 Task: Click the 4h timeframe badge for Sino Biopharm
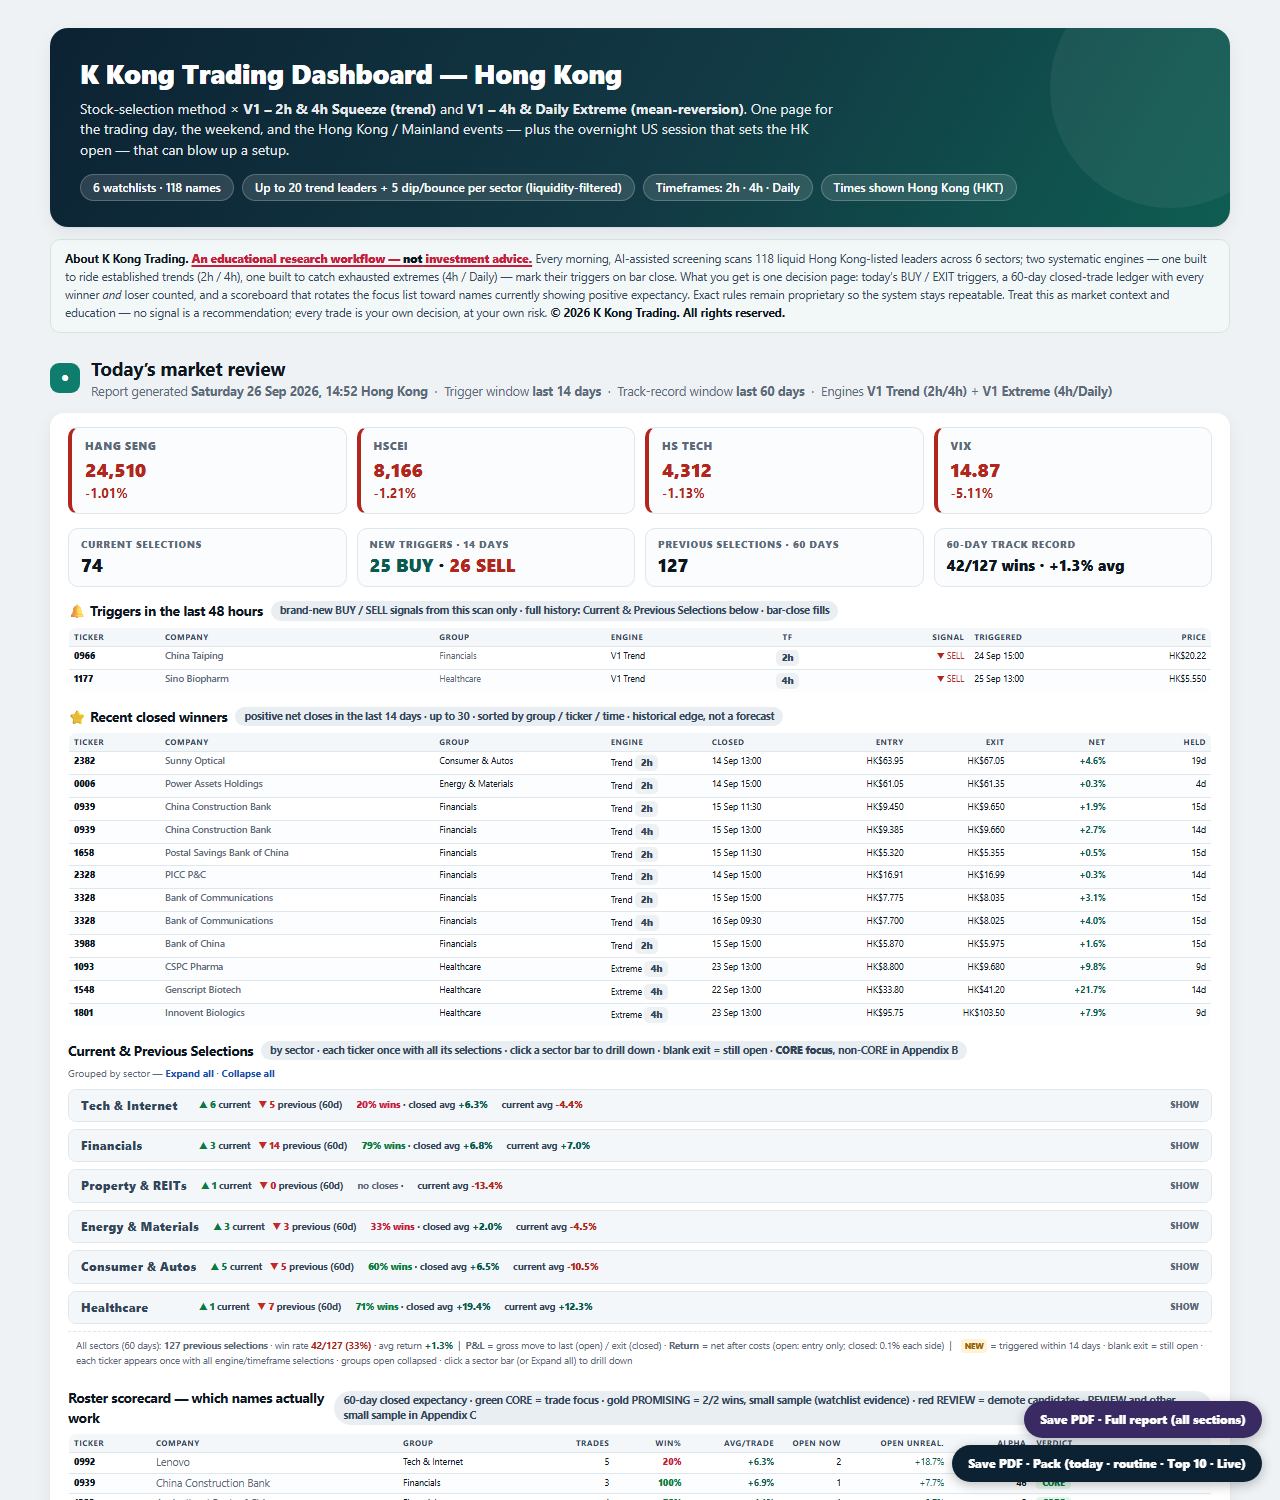pos(788,681)
